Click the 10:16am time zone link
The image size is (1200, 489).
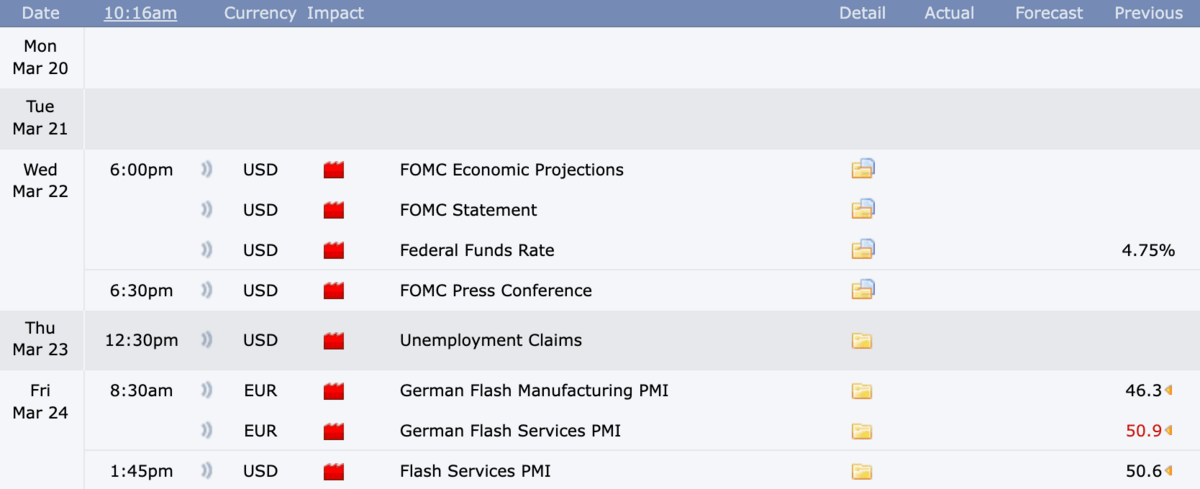[x=140, y=13]
